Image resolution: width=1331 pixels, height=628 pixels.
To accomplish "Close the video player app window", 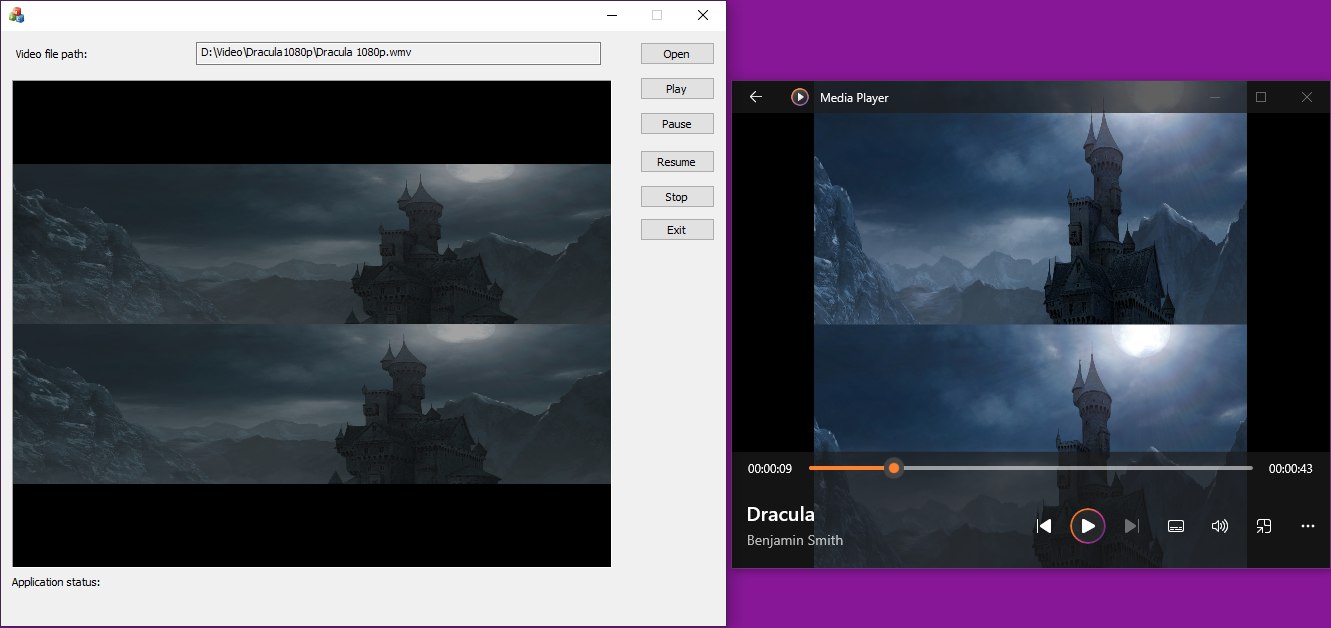I will coord(703,15).
